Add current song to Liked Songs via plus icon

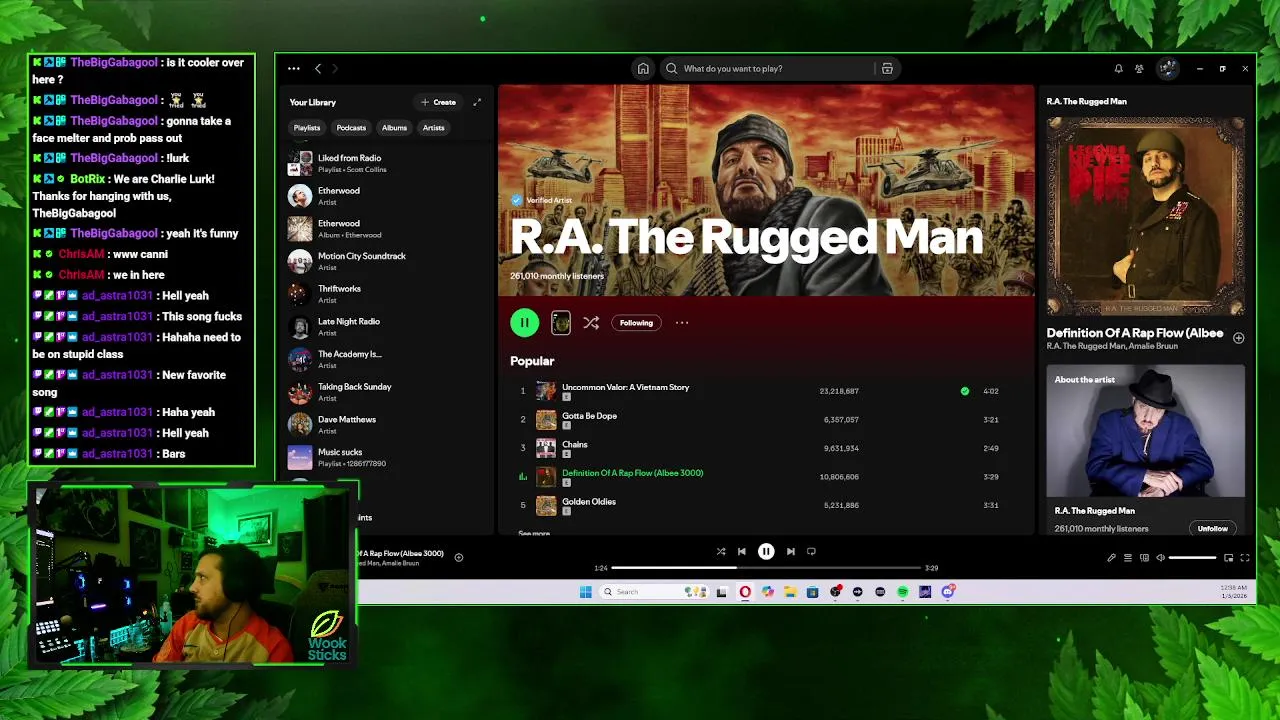(x=1238, y=338)
